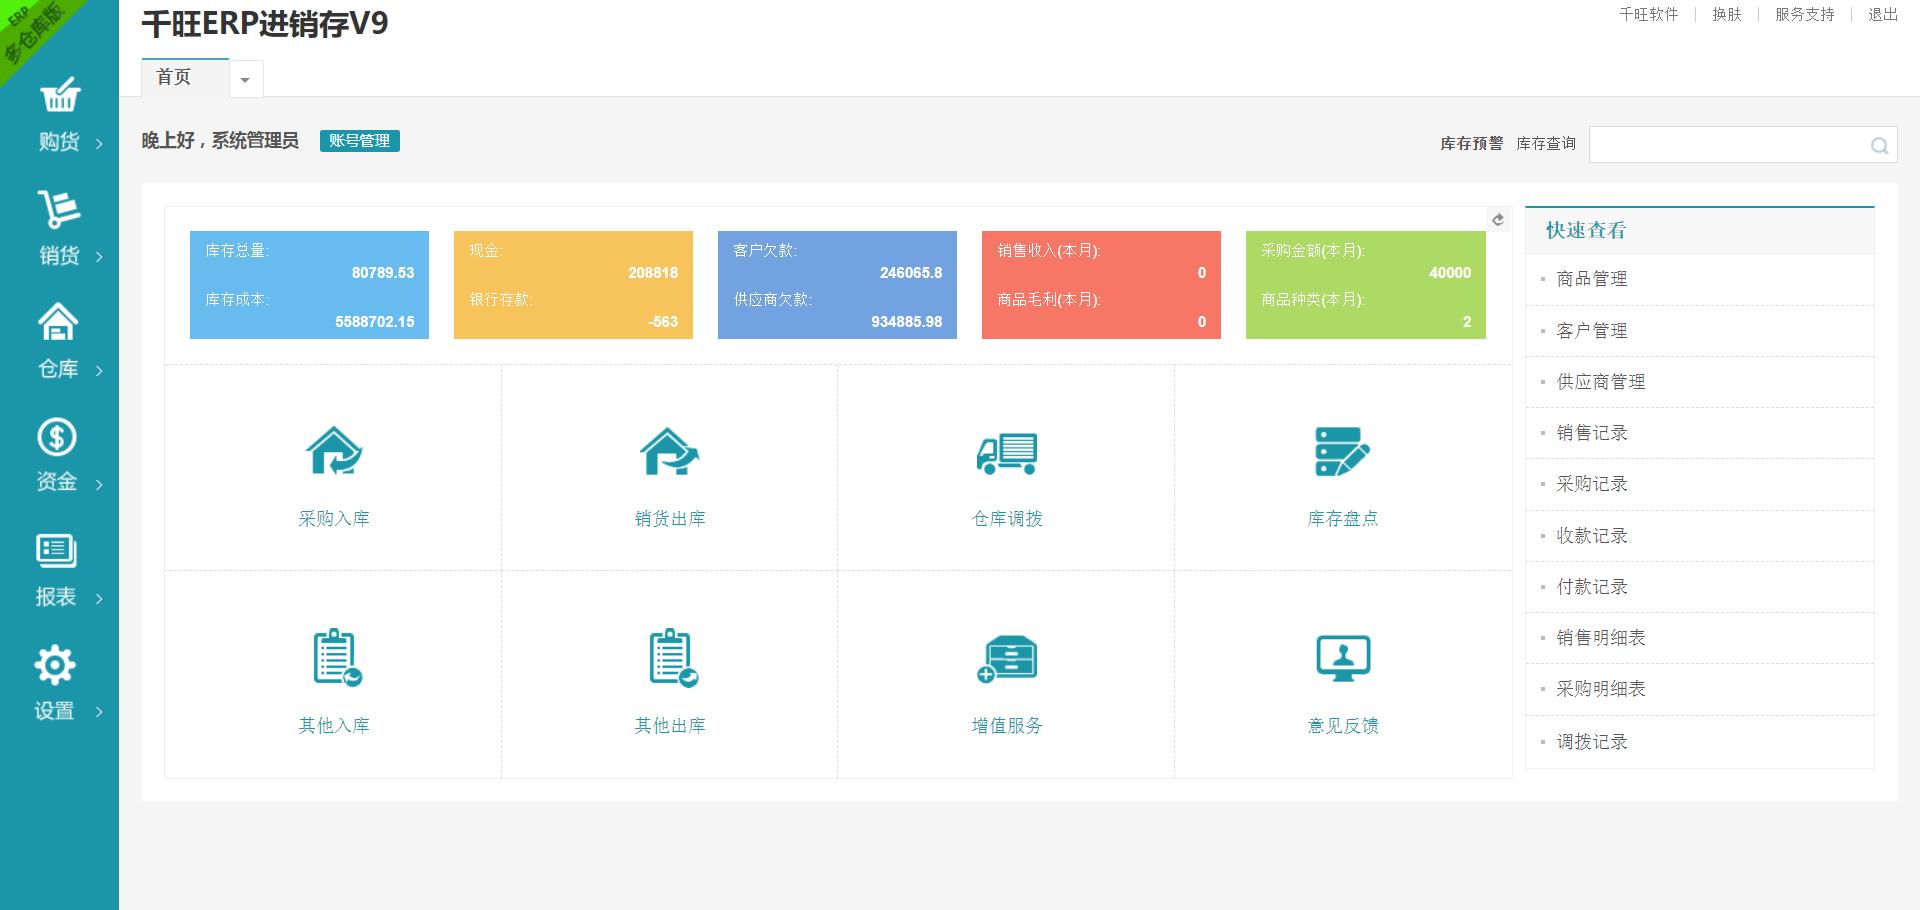Click the yellow 现金 summary card
The width and height of the screenshot is (1920, 910).
[x=573, y=285]
